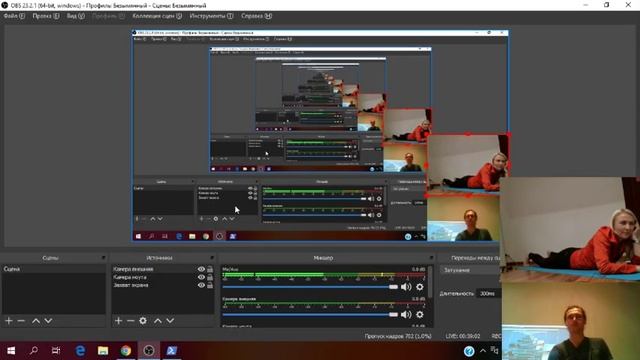640x360 pixels.
Task: Open Камера внешняя mixer settings gear
Action: tap(420, 315)
